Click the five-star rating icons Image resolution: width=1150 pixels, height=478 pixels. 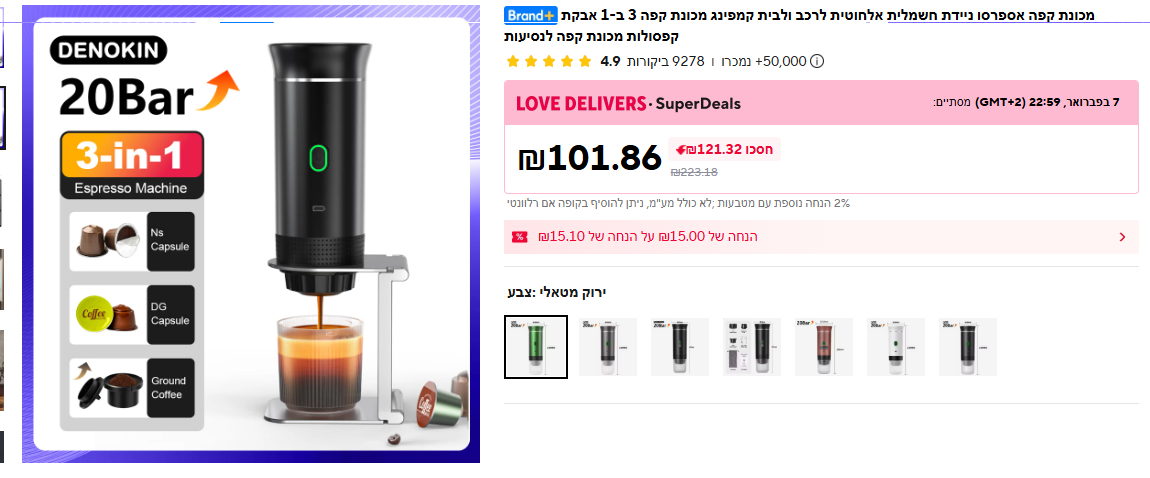click(549, 62)
